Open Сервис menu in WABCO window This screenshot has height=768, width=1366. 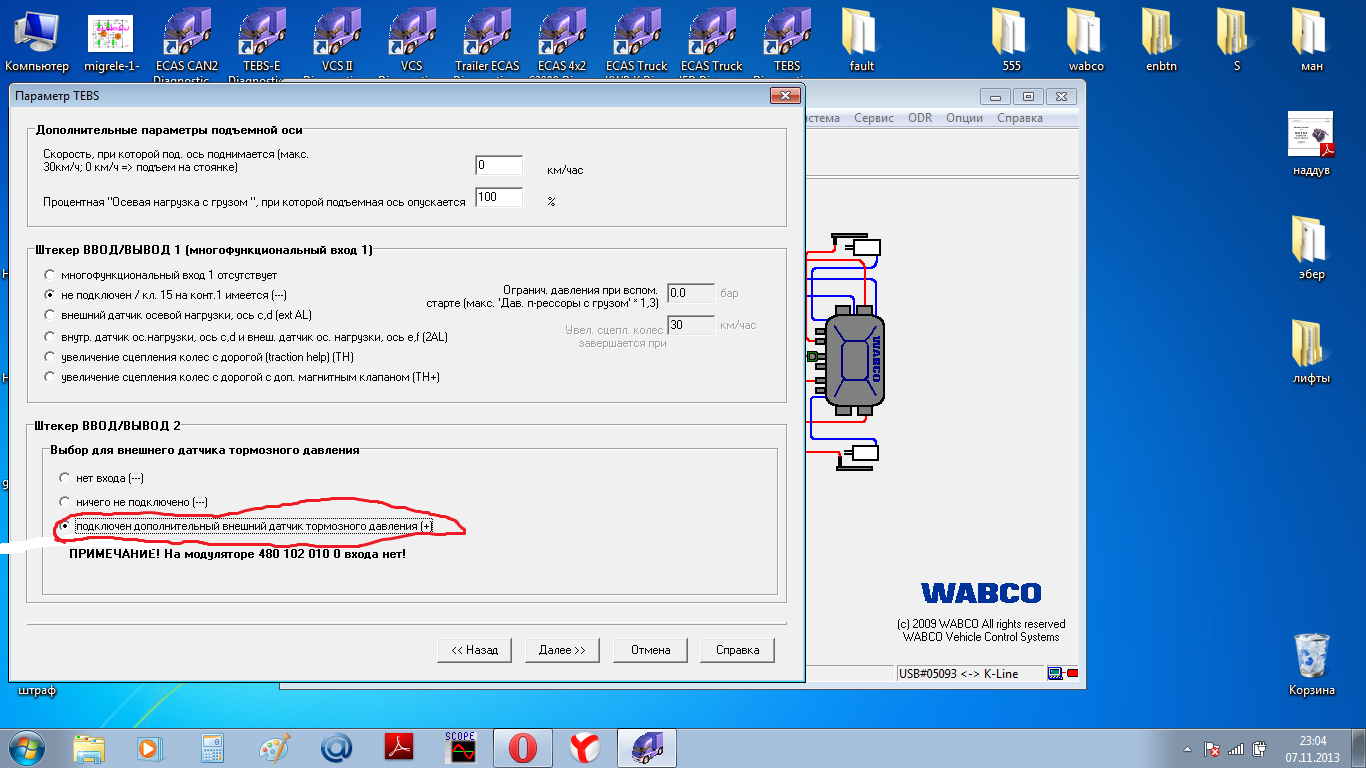tap(873, 118)
